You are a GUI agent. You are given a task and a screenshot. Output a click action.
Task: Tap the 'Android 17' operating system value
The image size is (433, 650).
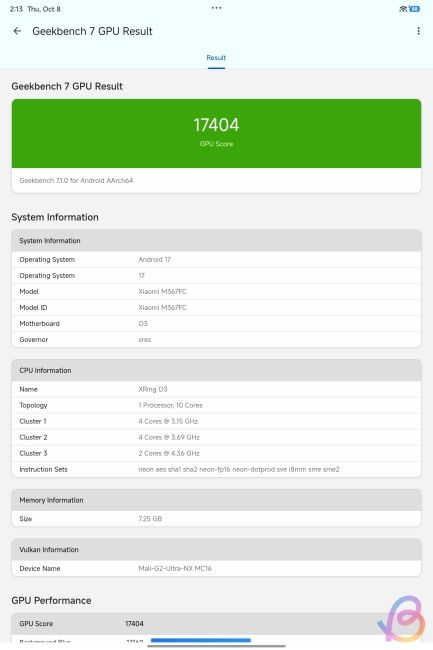coord(155,260)
